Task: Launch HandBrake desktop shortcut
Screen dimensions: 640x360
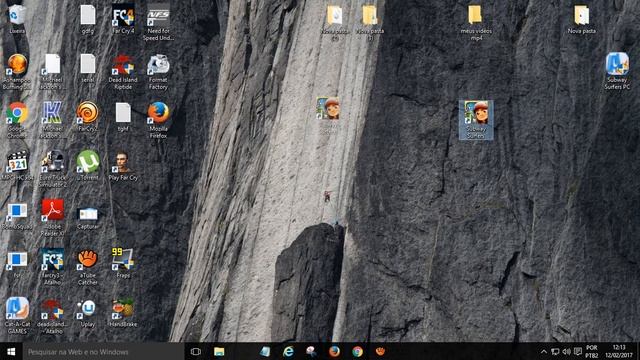Action: (x=123, y=312)
